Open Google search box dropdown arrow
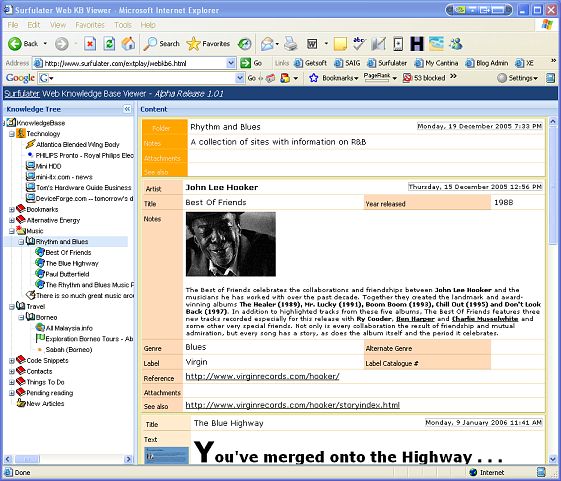This screenshot has width=561, height=481. (x=240, y=78)
